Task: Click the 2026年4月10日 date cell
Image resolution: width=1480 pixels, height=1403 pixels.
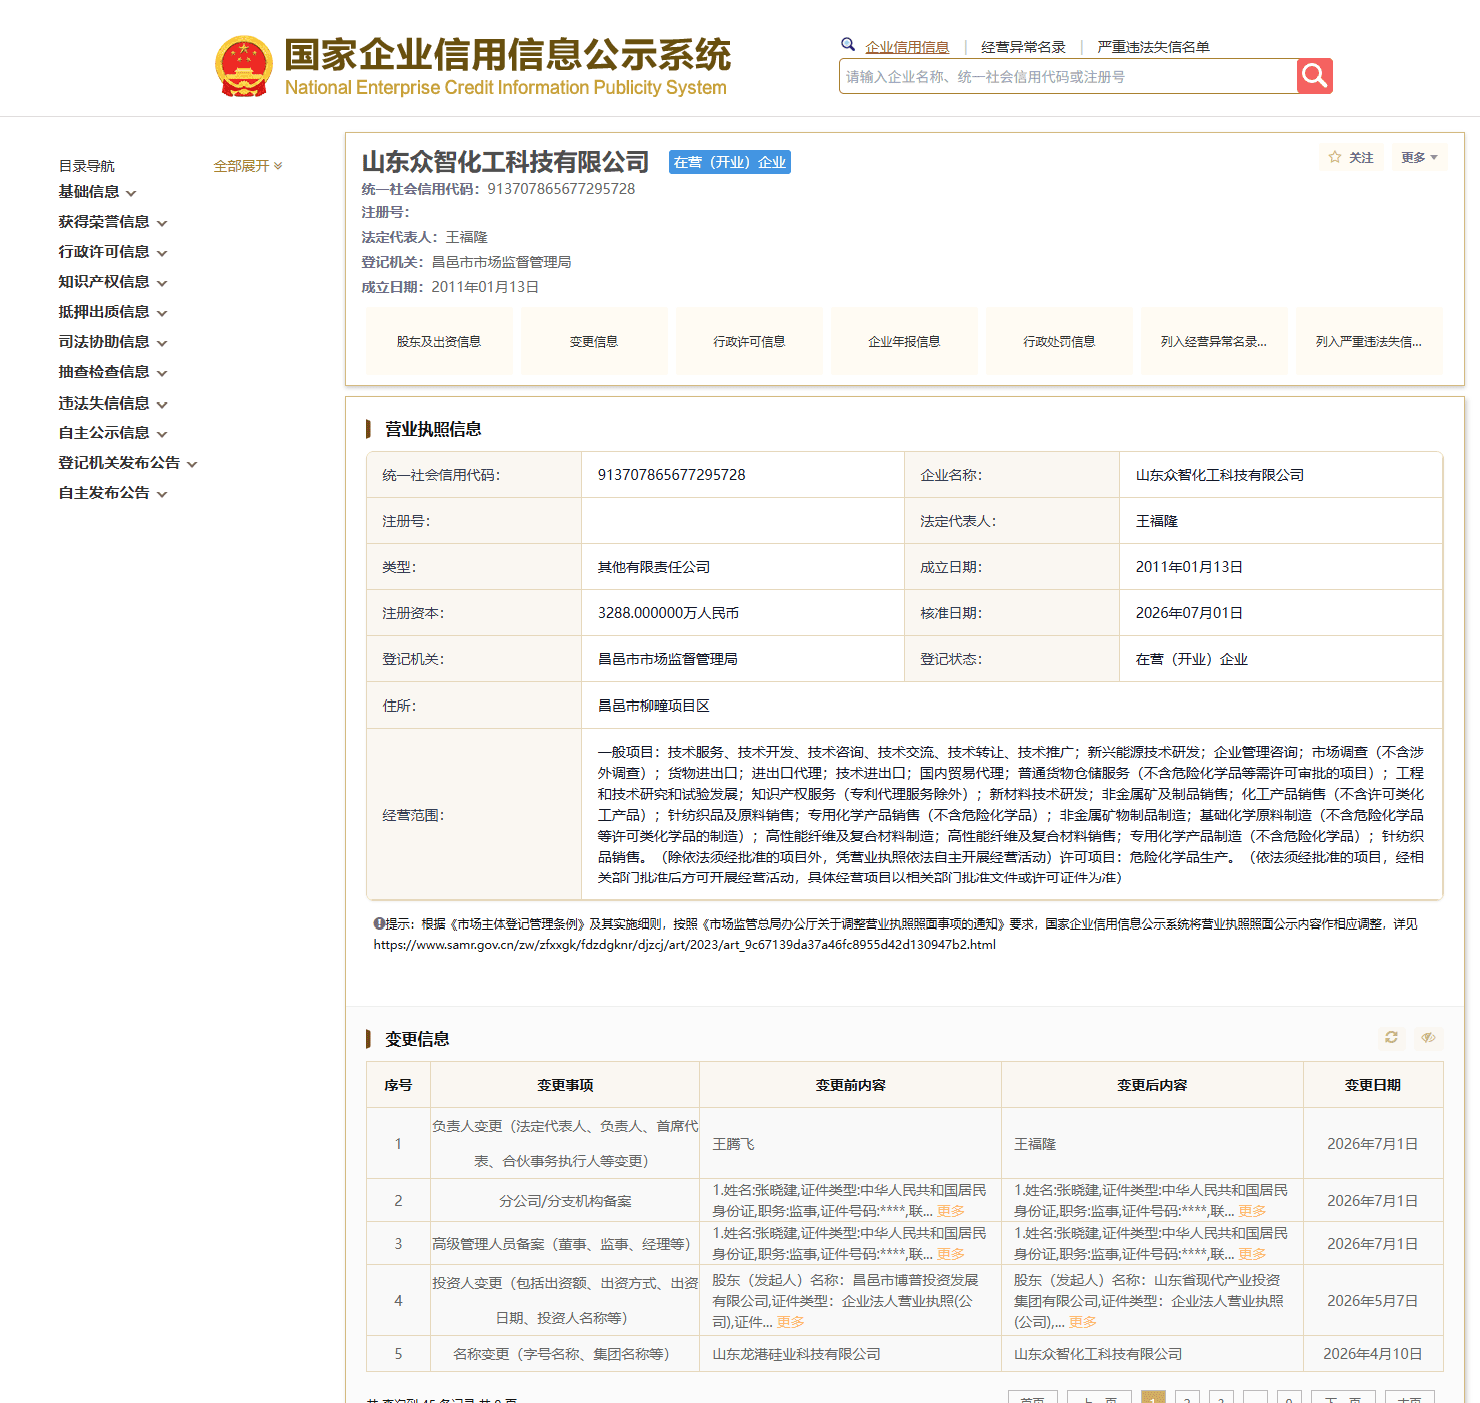Action: 1373,1354
